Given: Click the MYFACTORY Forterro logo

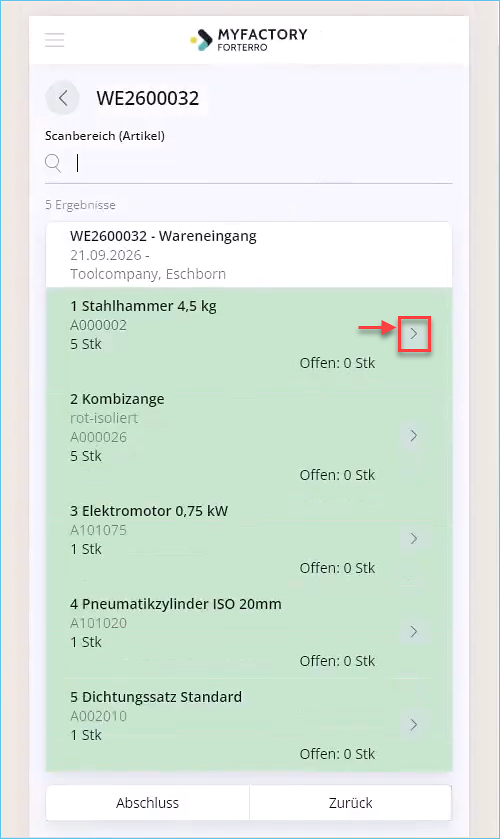Looking at the screenshot, I should click(x=249, y=40).
